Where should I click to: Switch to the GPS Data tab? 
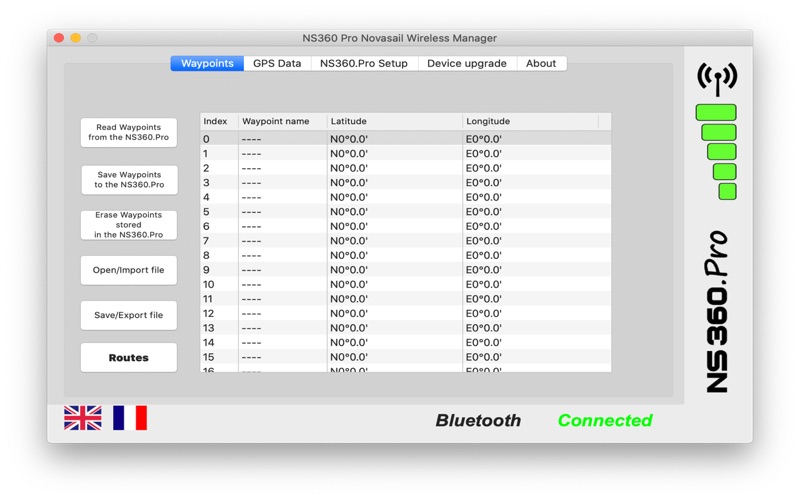coord(277,63)
